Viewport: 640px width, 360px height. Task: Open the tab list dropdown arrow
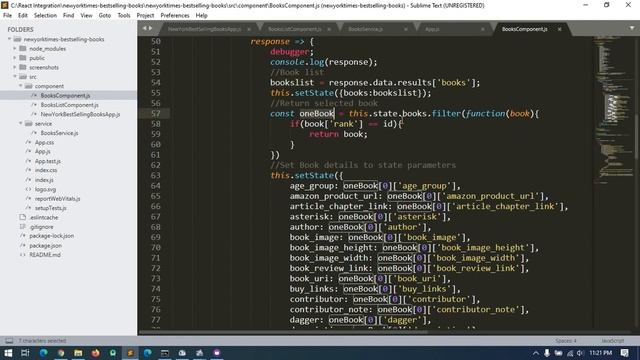point(632,28)
